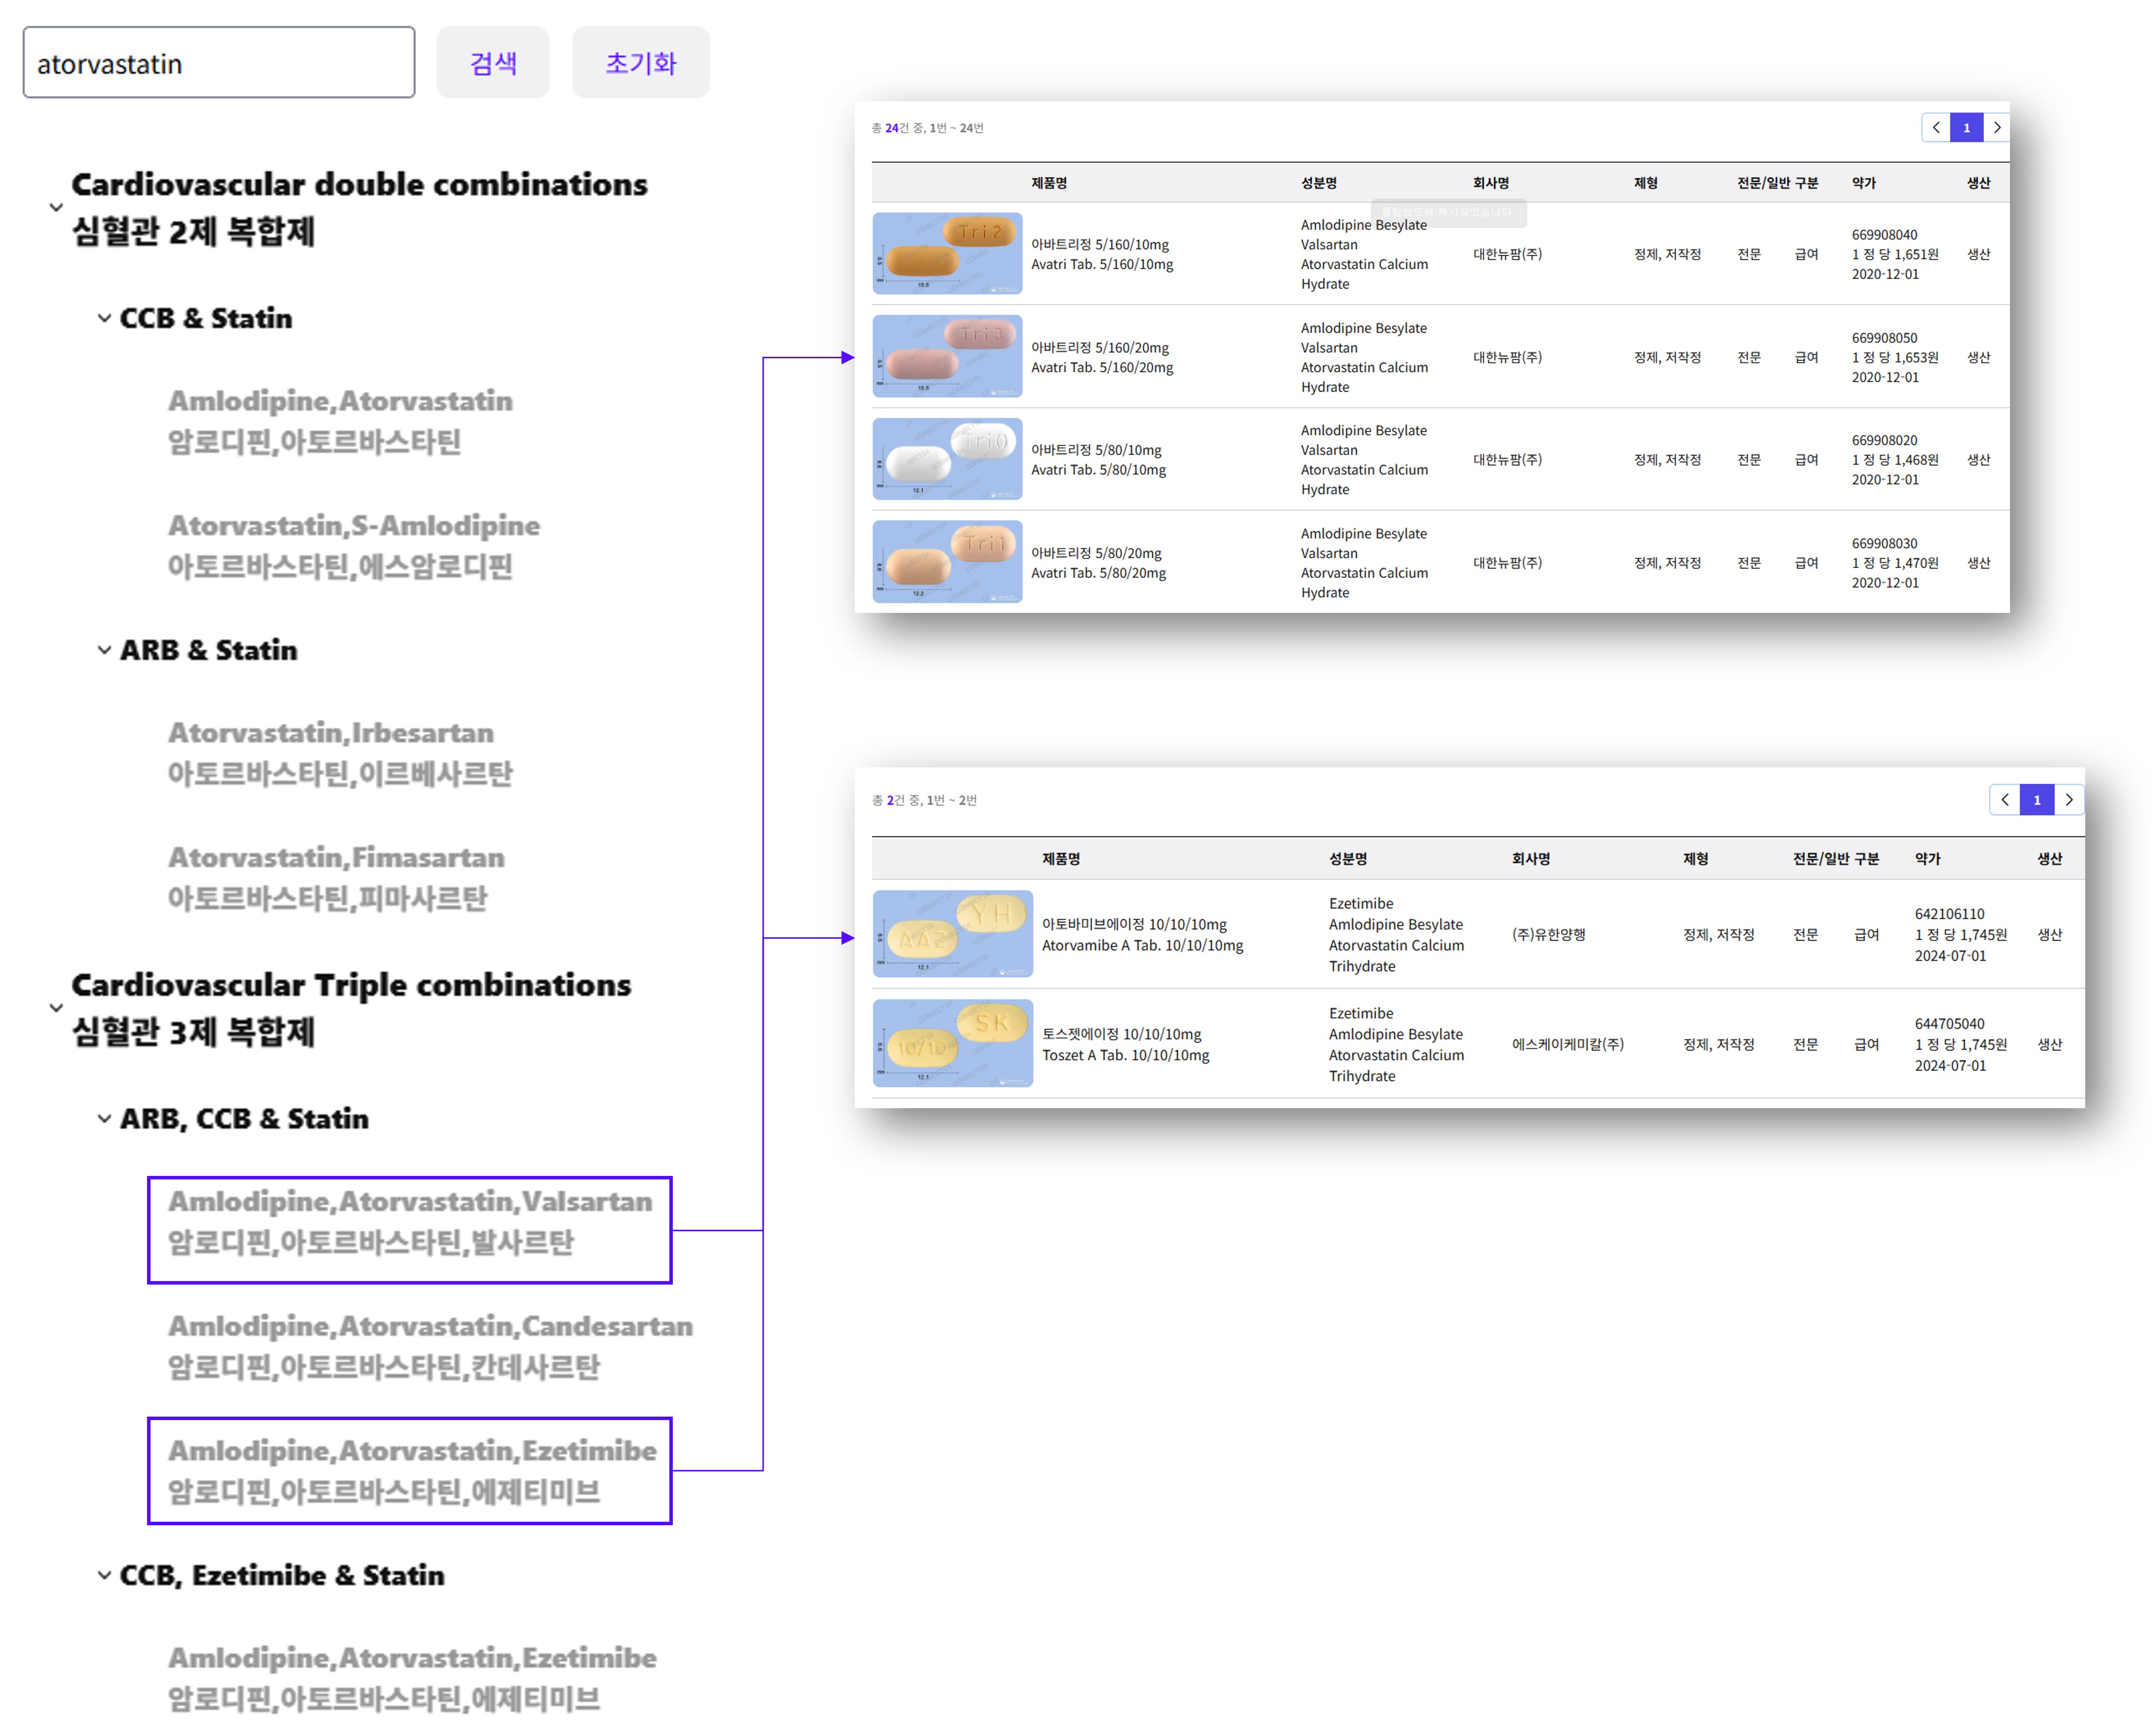
Task: Collapse the ARB & Statin group
Action: point(104,651)
